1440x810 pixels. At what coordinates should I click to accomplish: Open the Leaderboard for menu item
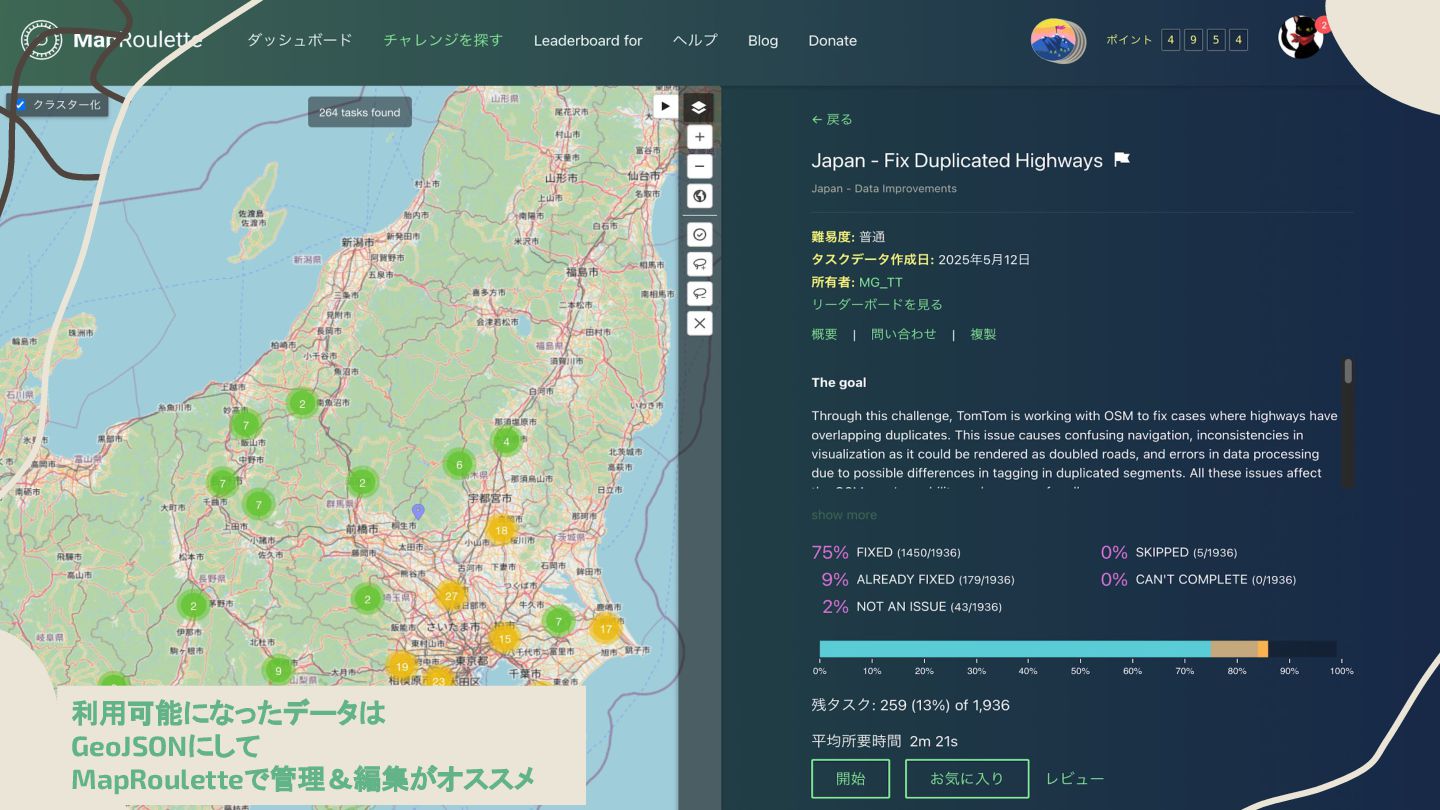588,40
